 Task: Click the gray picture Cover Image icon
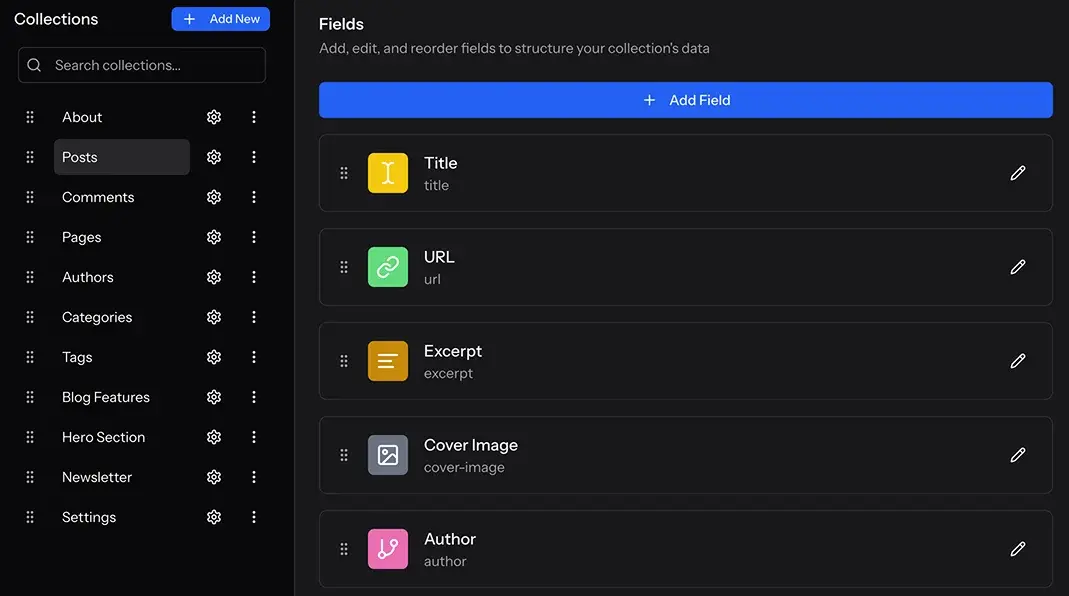(388, 456)
